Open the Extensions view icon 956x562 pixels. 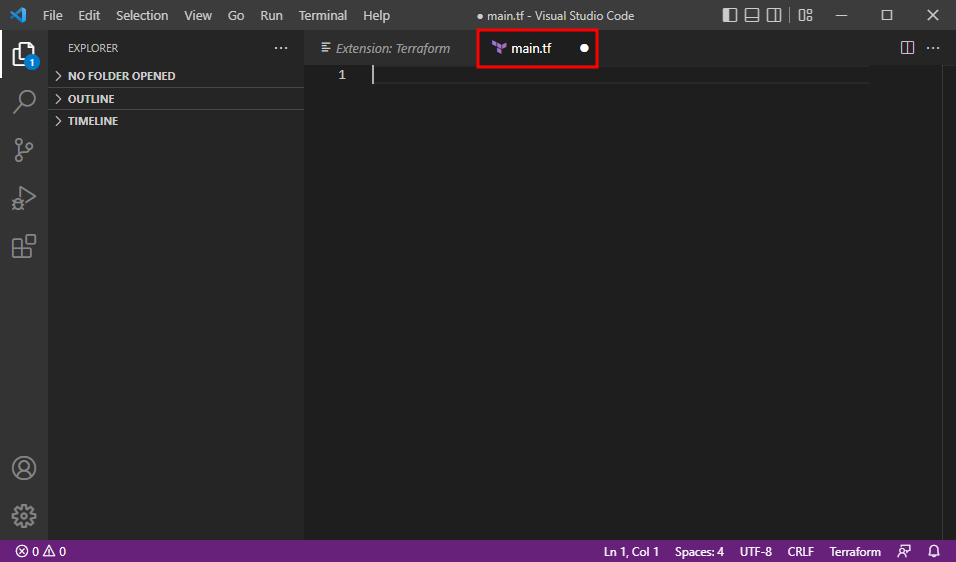(x=24, y=246)
